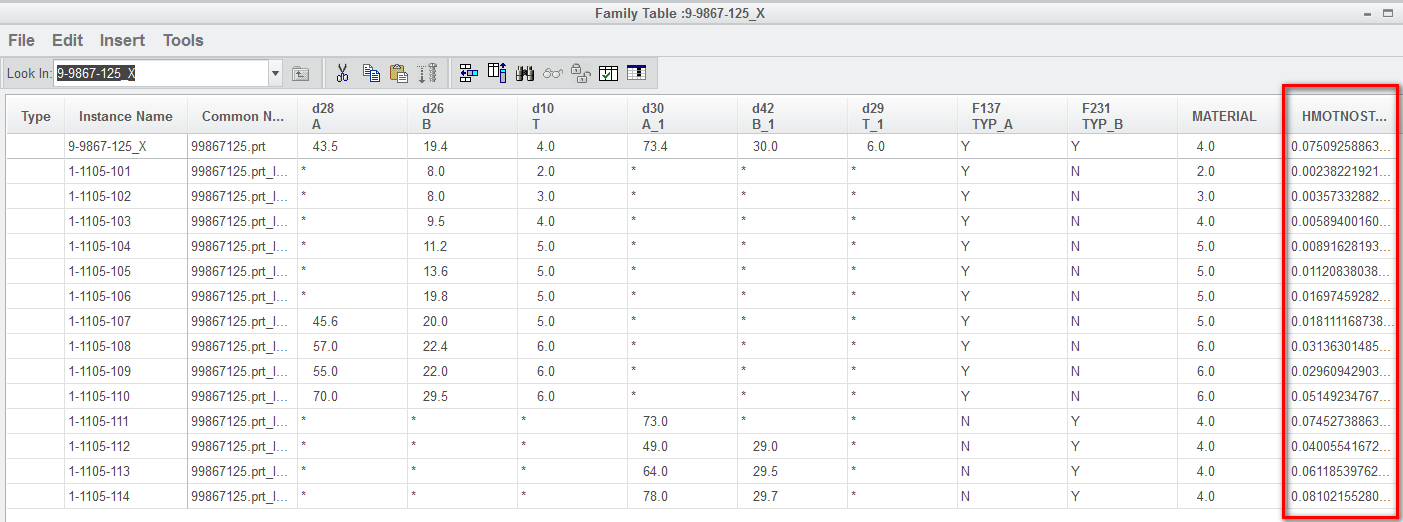Image resolution: width=1403 pixels, height=522 pixels.
Task: Click the HMOTNOST... column header
Action: 1344,116
